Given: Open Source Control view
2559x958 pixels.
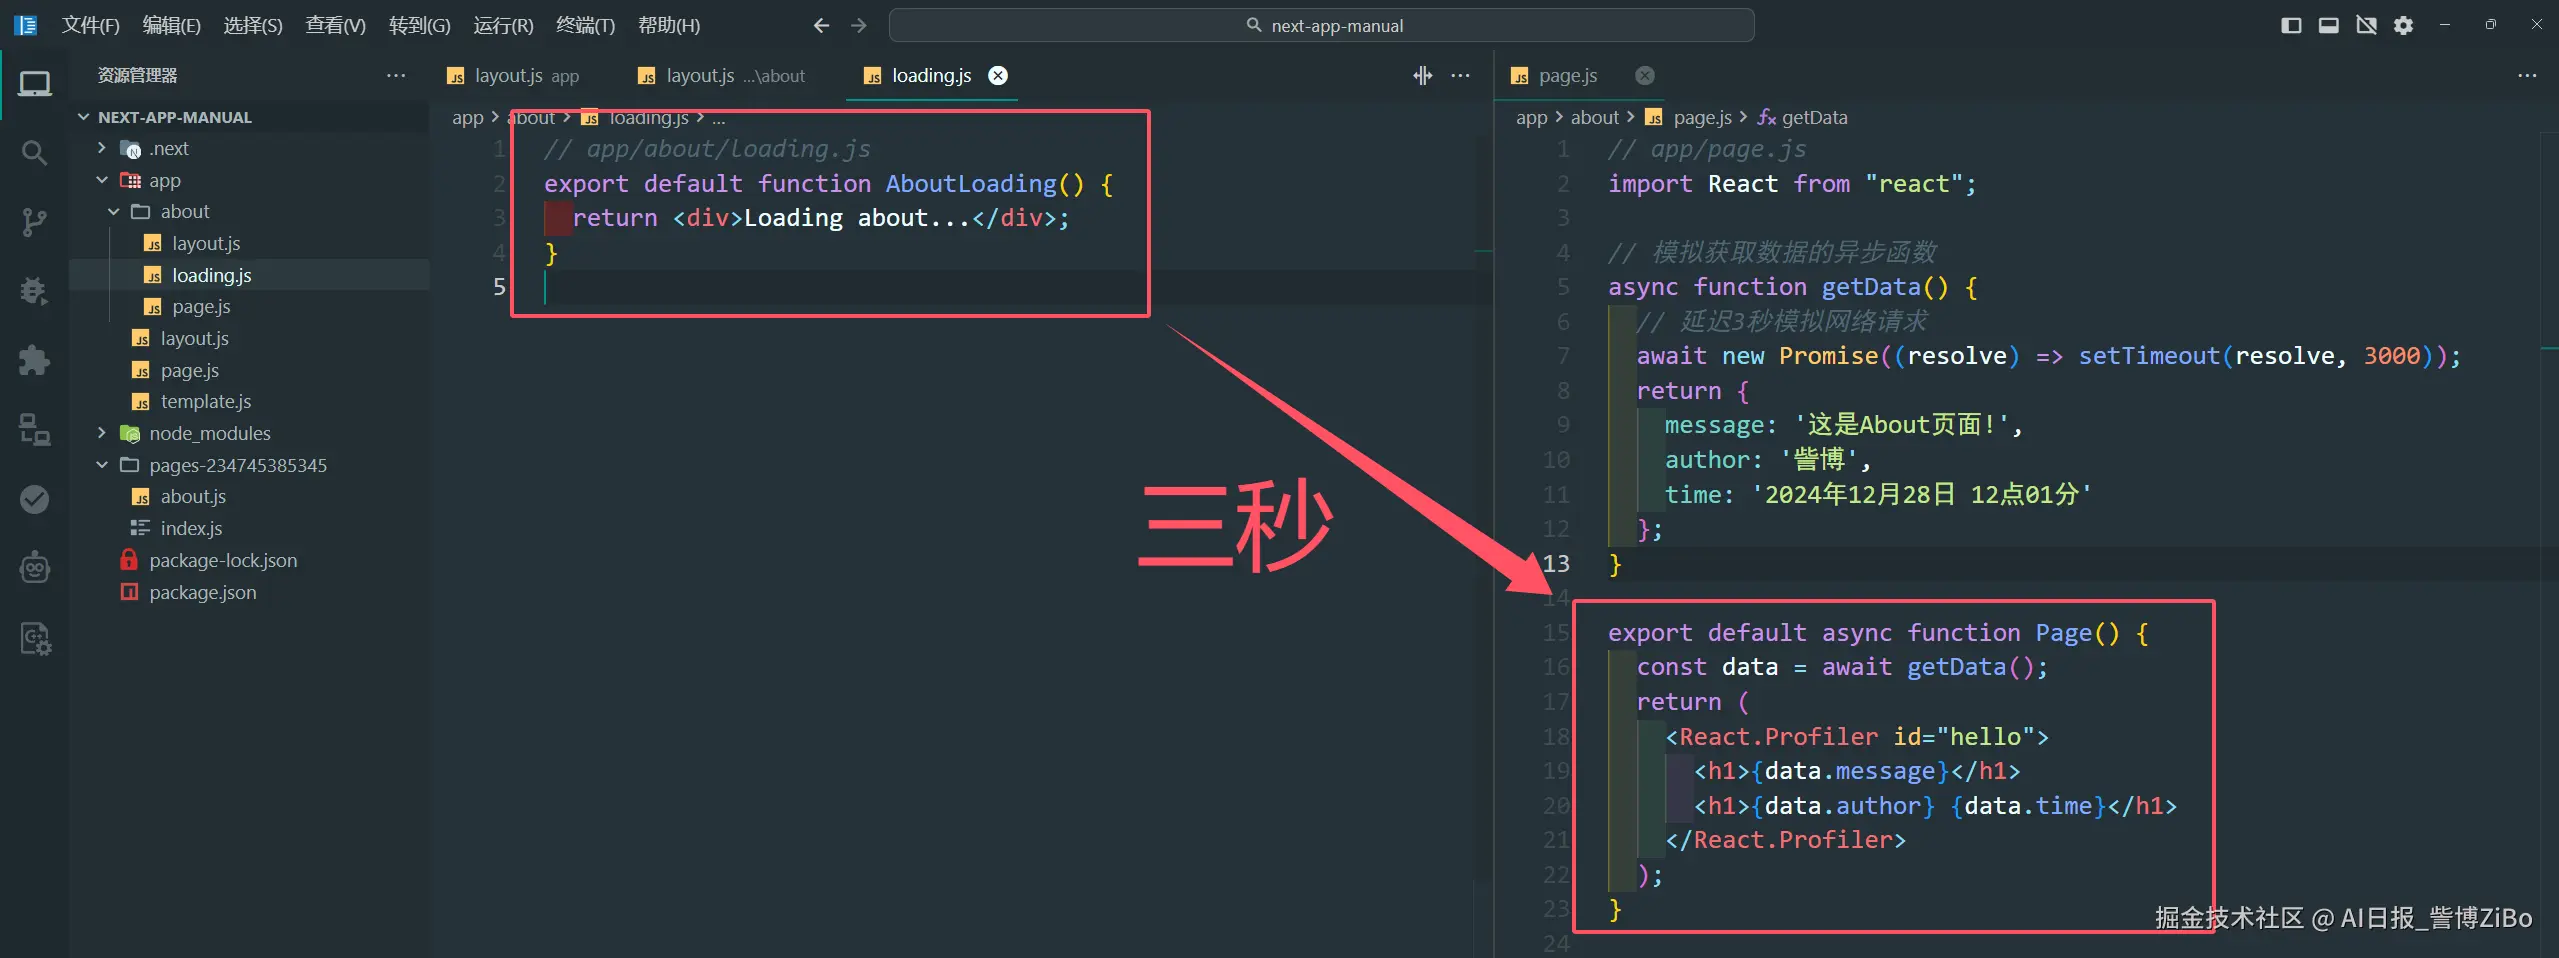Looking at the screenshot, I should click(35, 222).
